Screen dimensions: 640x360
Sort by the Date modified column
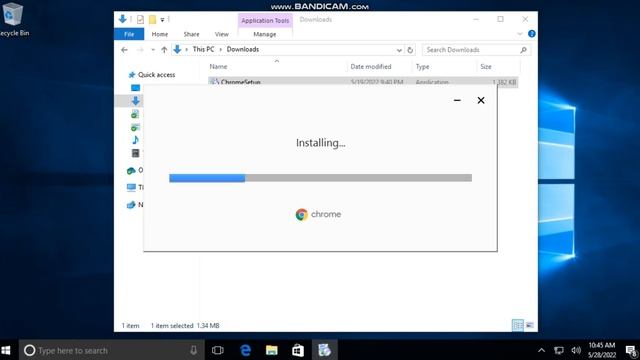(371, 67)
